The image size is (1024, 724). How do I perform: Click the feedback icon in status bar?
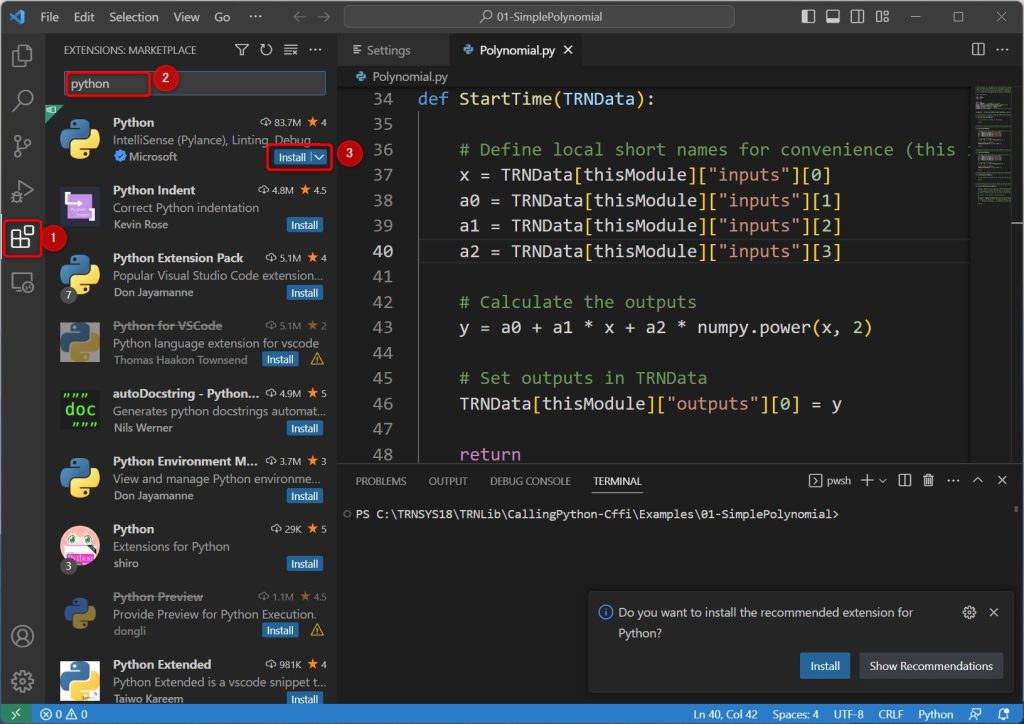[x=975, y=714]
